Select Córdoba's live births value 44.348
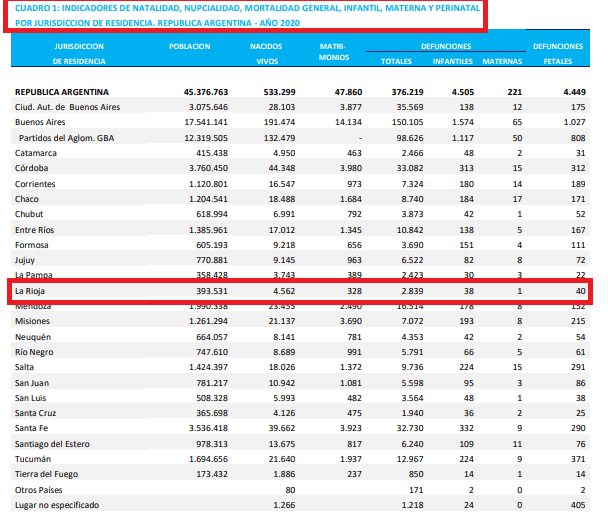 [x=282, y=168]
